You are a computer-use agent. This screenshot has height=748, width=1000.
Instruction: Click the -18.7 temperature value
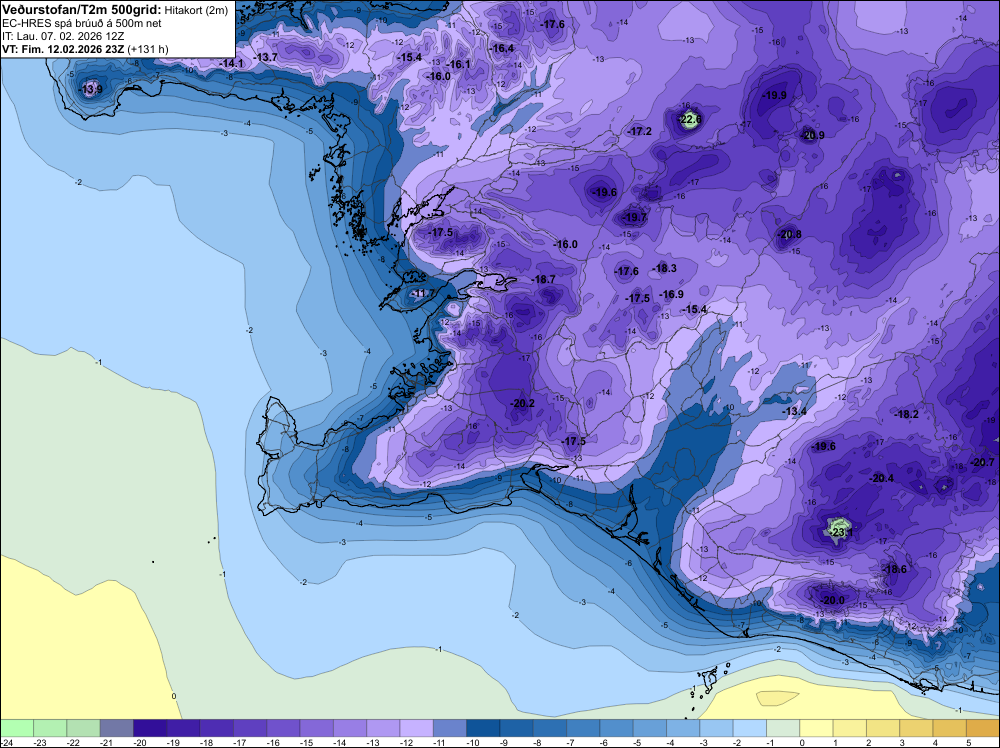tap(543, 279)
